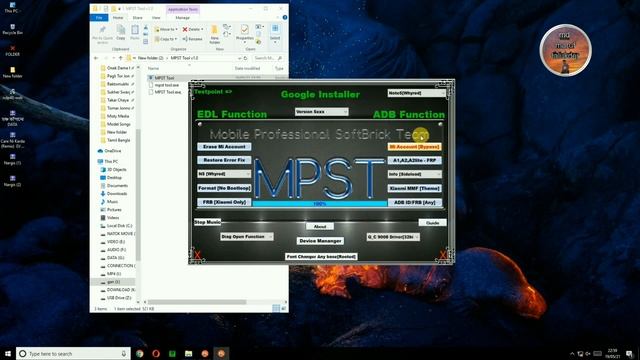The image size is (640, 360).
Task: Click the Rename icon in the ribbon
Action: coord(193,39)
